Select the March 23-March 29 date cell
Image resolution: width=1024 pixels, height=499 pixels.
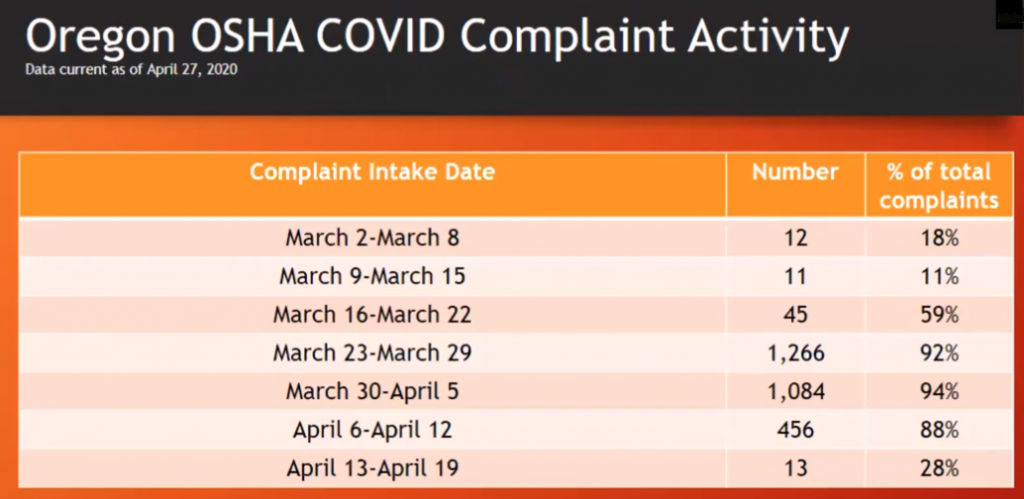(372, 353)
